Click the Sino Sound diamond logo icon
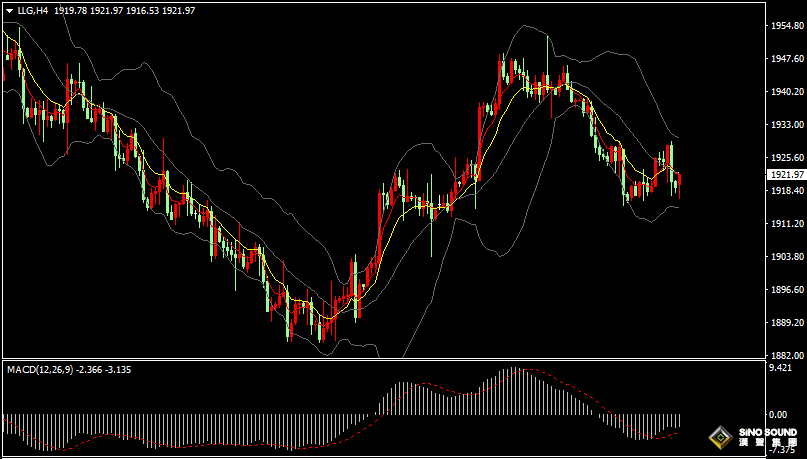The height and width of the screenshot is (459, 807). click(x=720, y=438)
